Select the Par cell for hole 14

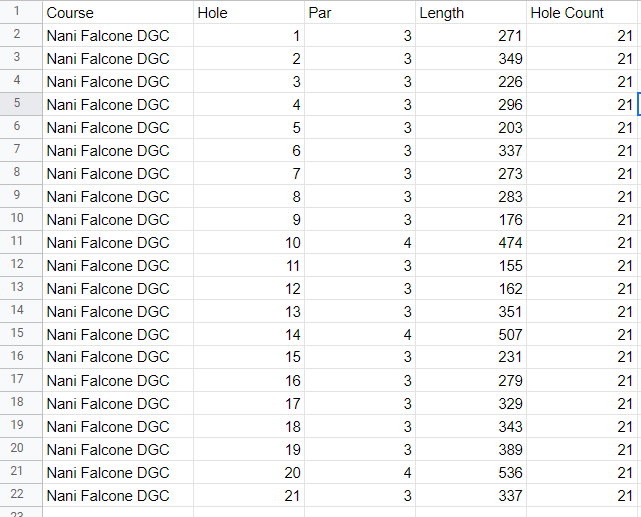[359, 334]
